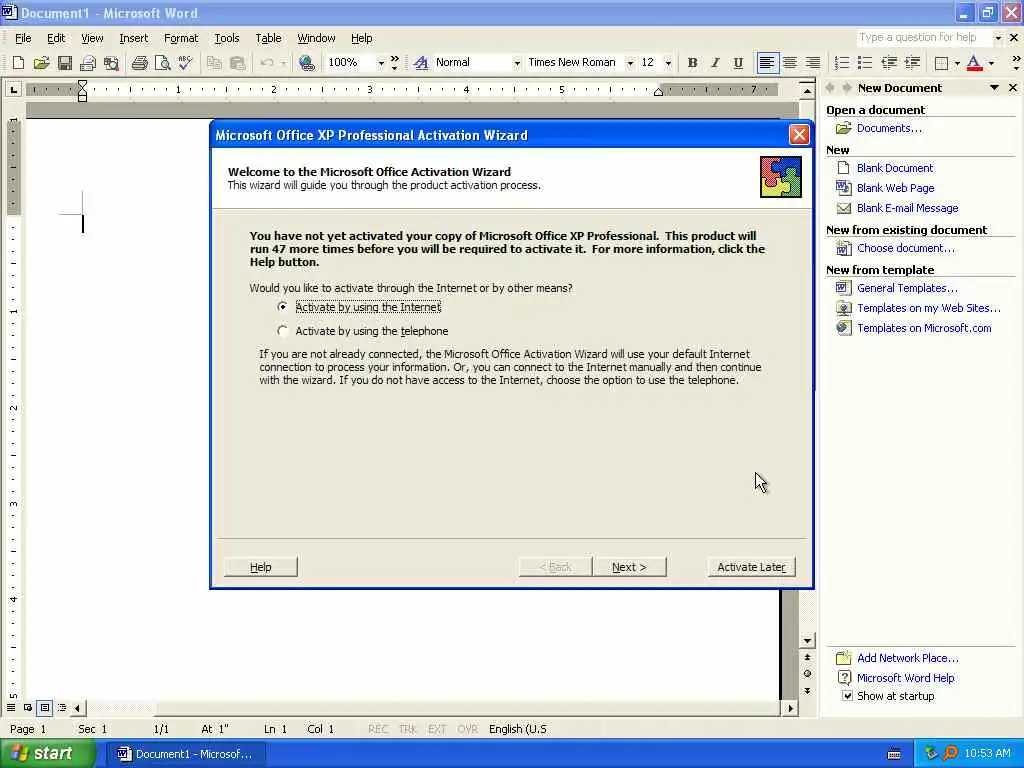This screenshot has width=1024, height=768.
Task: Toggle REC macro recording status indicator
Action: pyautogui.click(x=378, y=729)
